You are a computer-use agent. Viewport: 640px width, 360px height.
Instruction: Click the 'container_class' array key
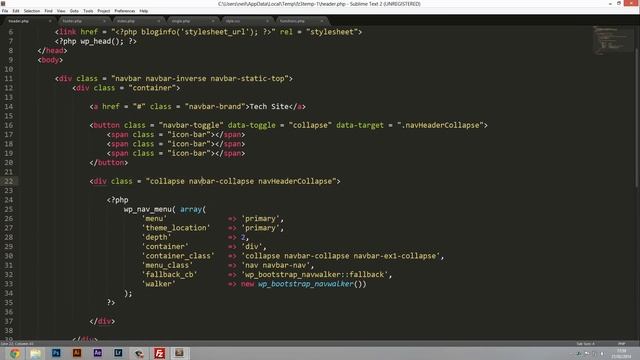(x=178, y=256)
